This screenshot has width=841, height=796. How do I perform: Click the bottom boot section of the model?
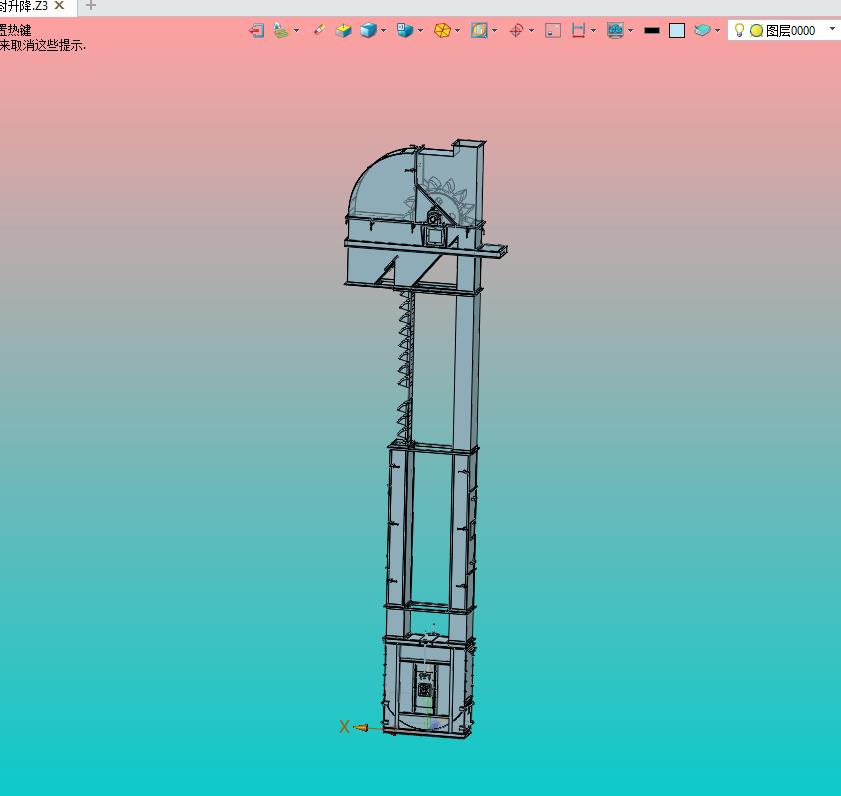click(427, 687)
